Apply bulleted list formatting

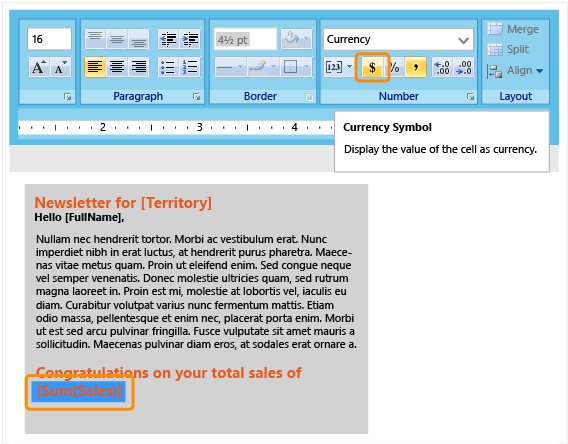168,67
